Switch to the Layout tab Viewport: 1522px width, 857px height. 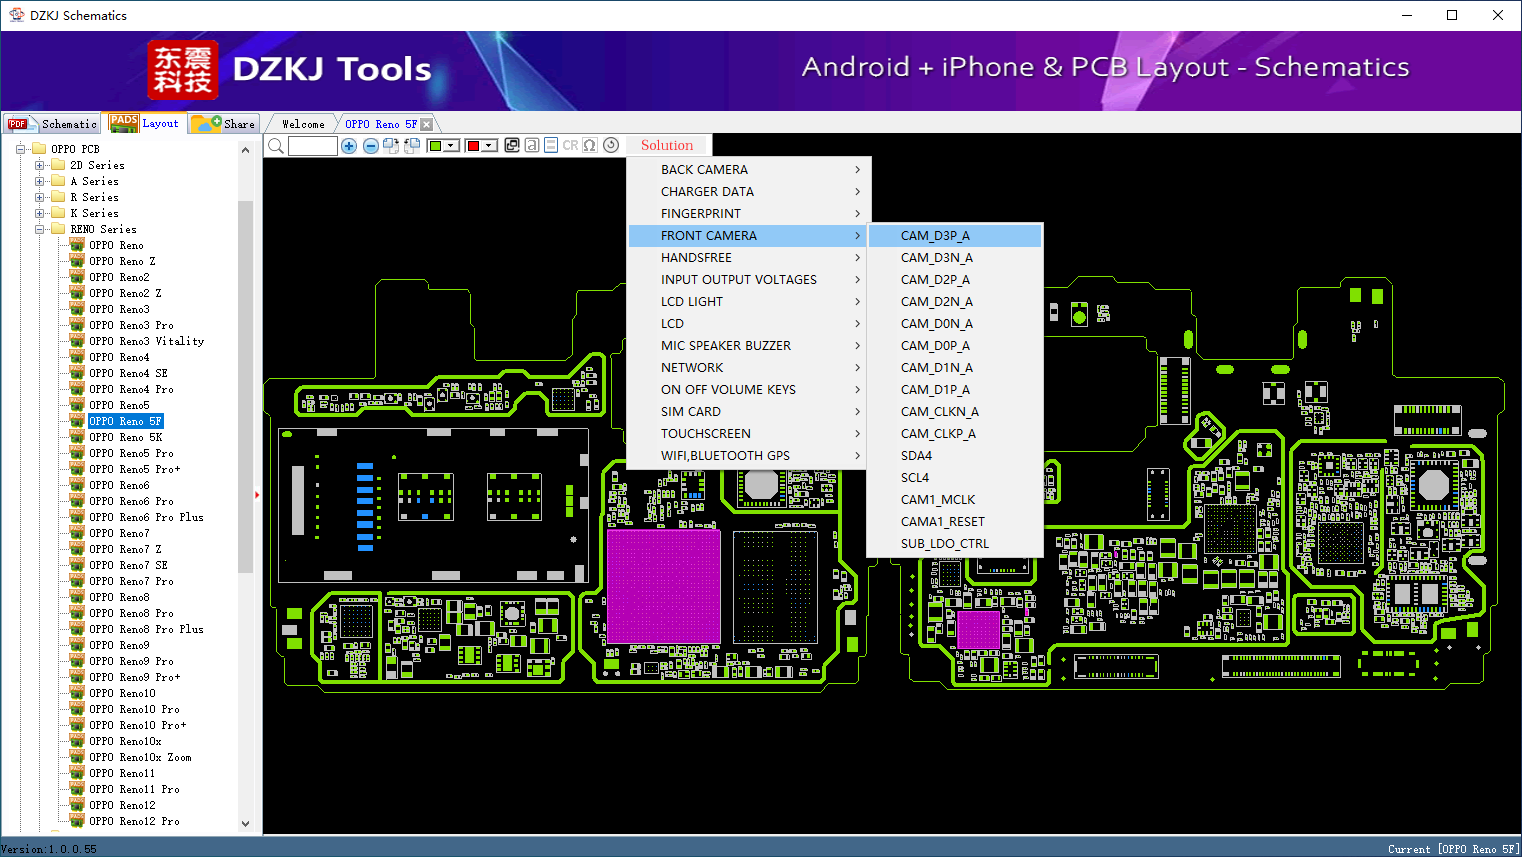[x=145, y=123]
